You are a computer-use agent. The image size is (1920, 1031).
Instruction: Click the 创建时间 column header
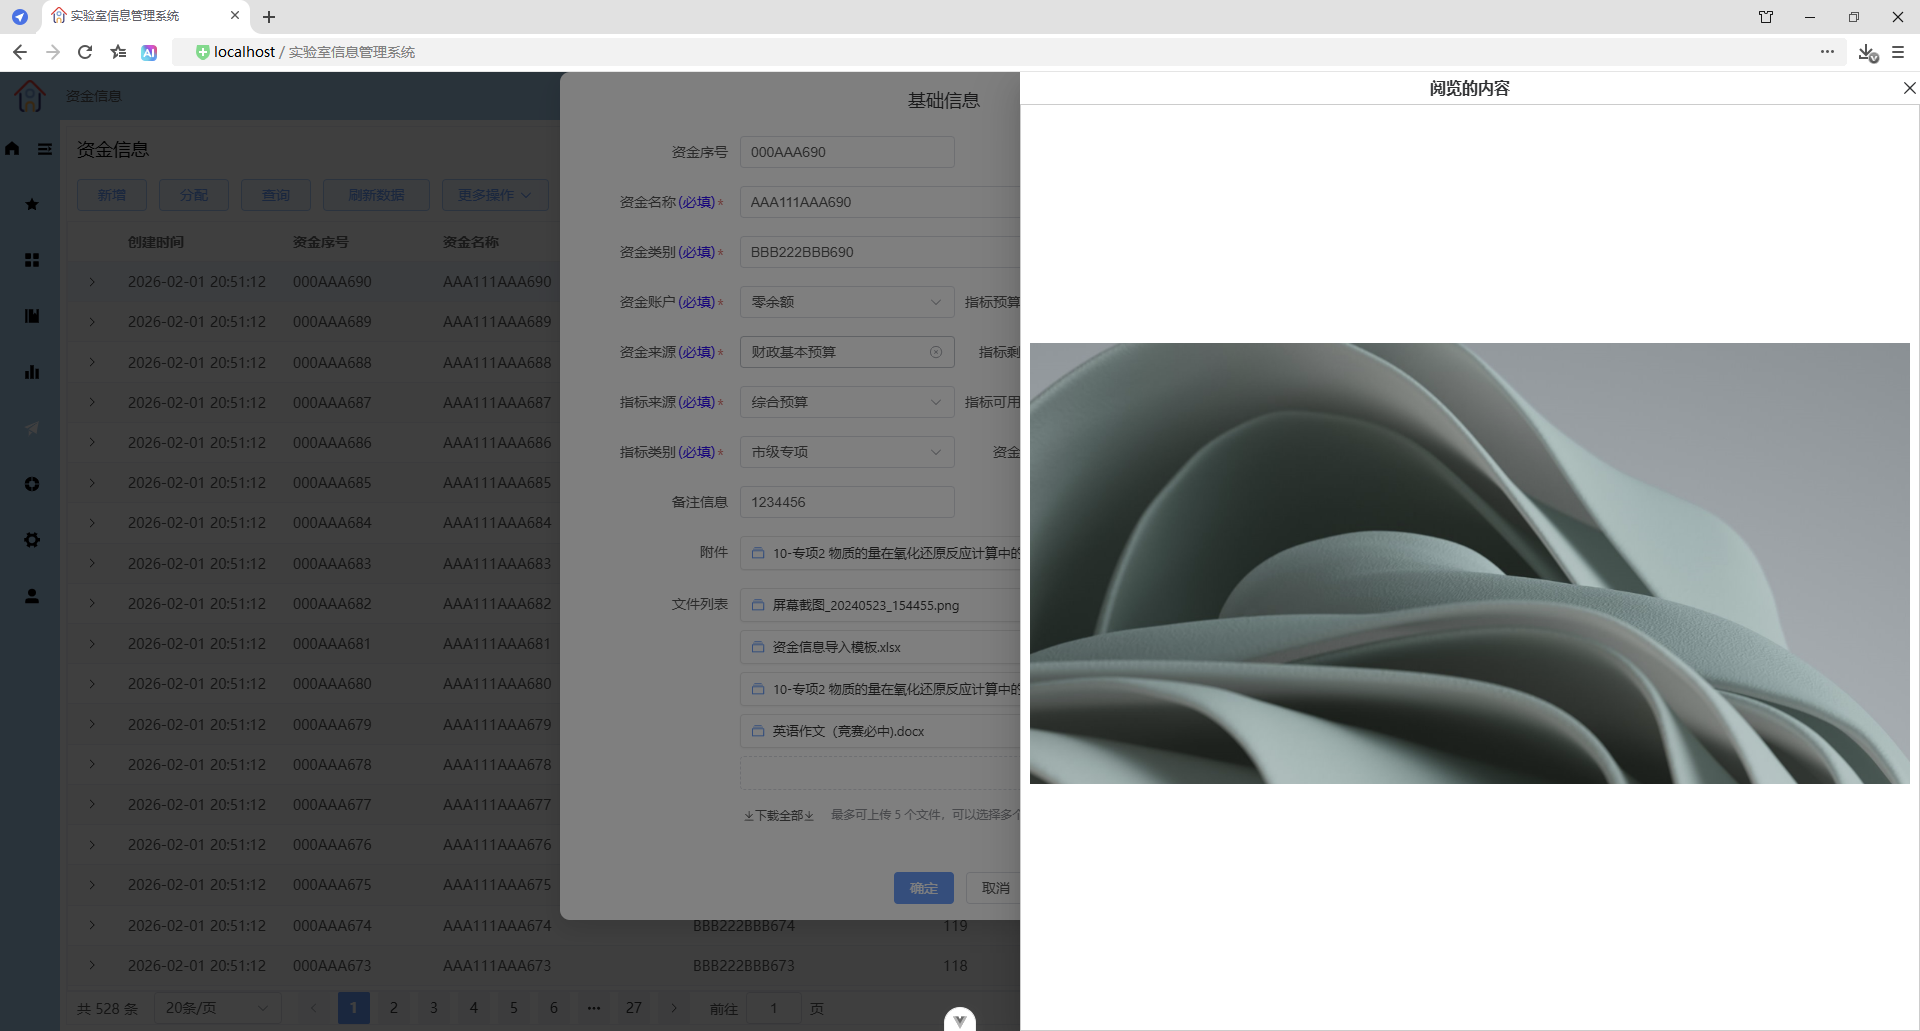[155, 242]
